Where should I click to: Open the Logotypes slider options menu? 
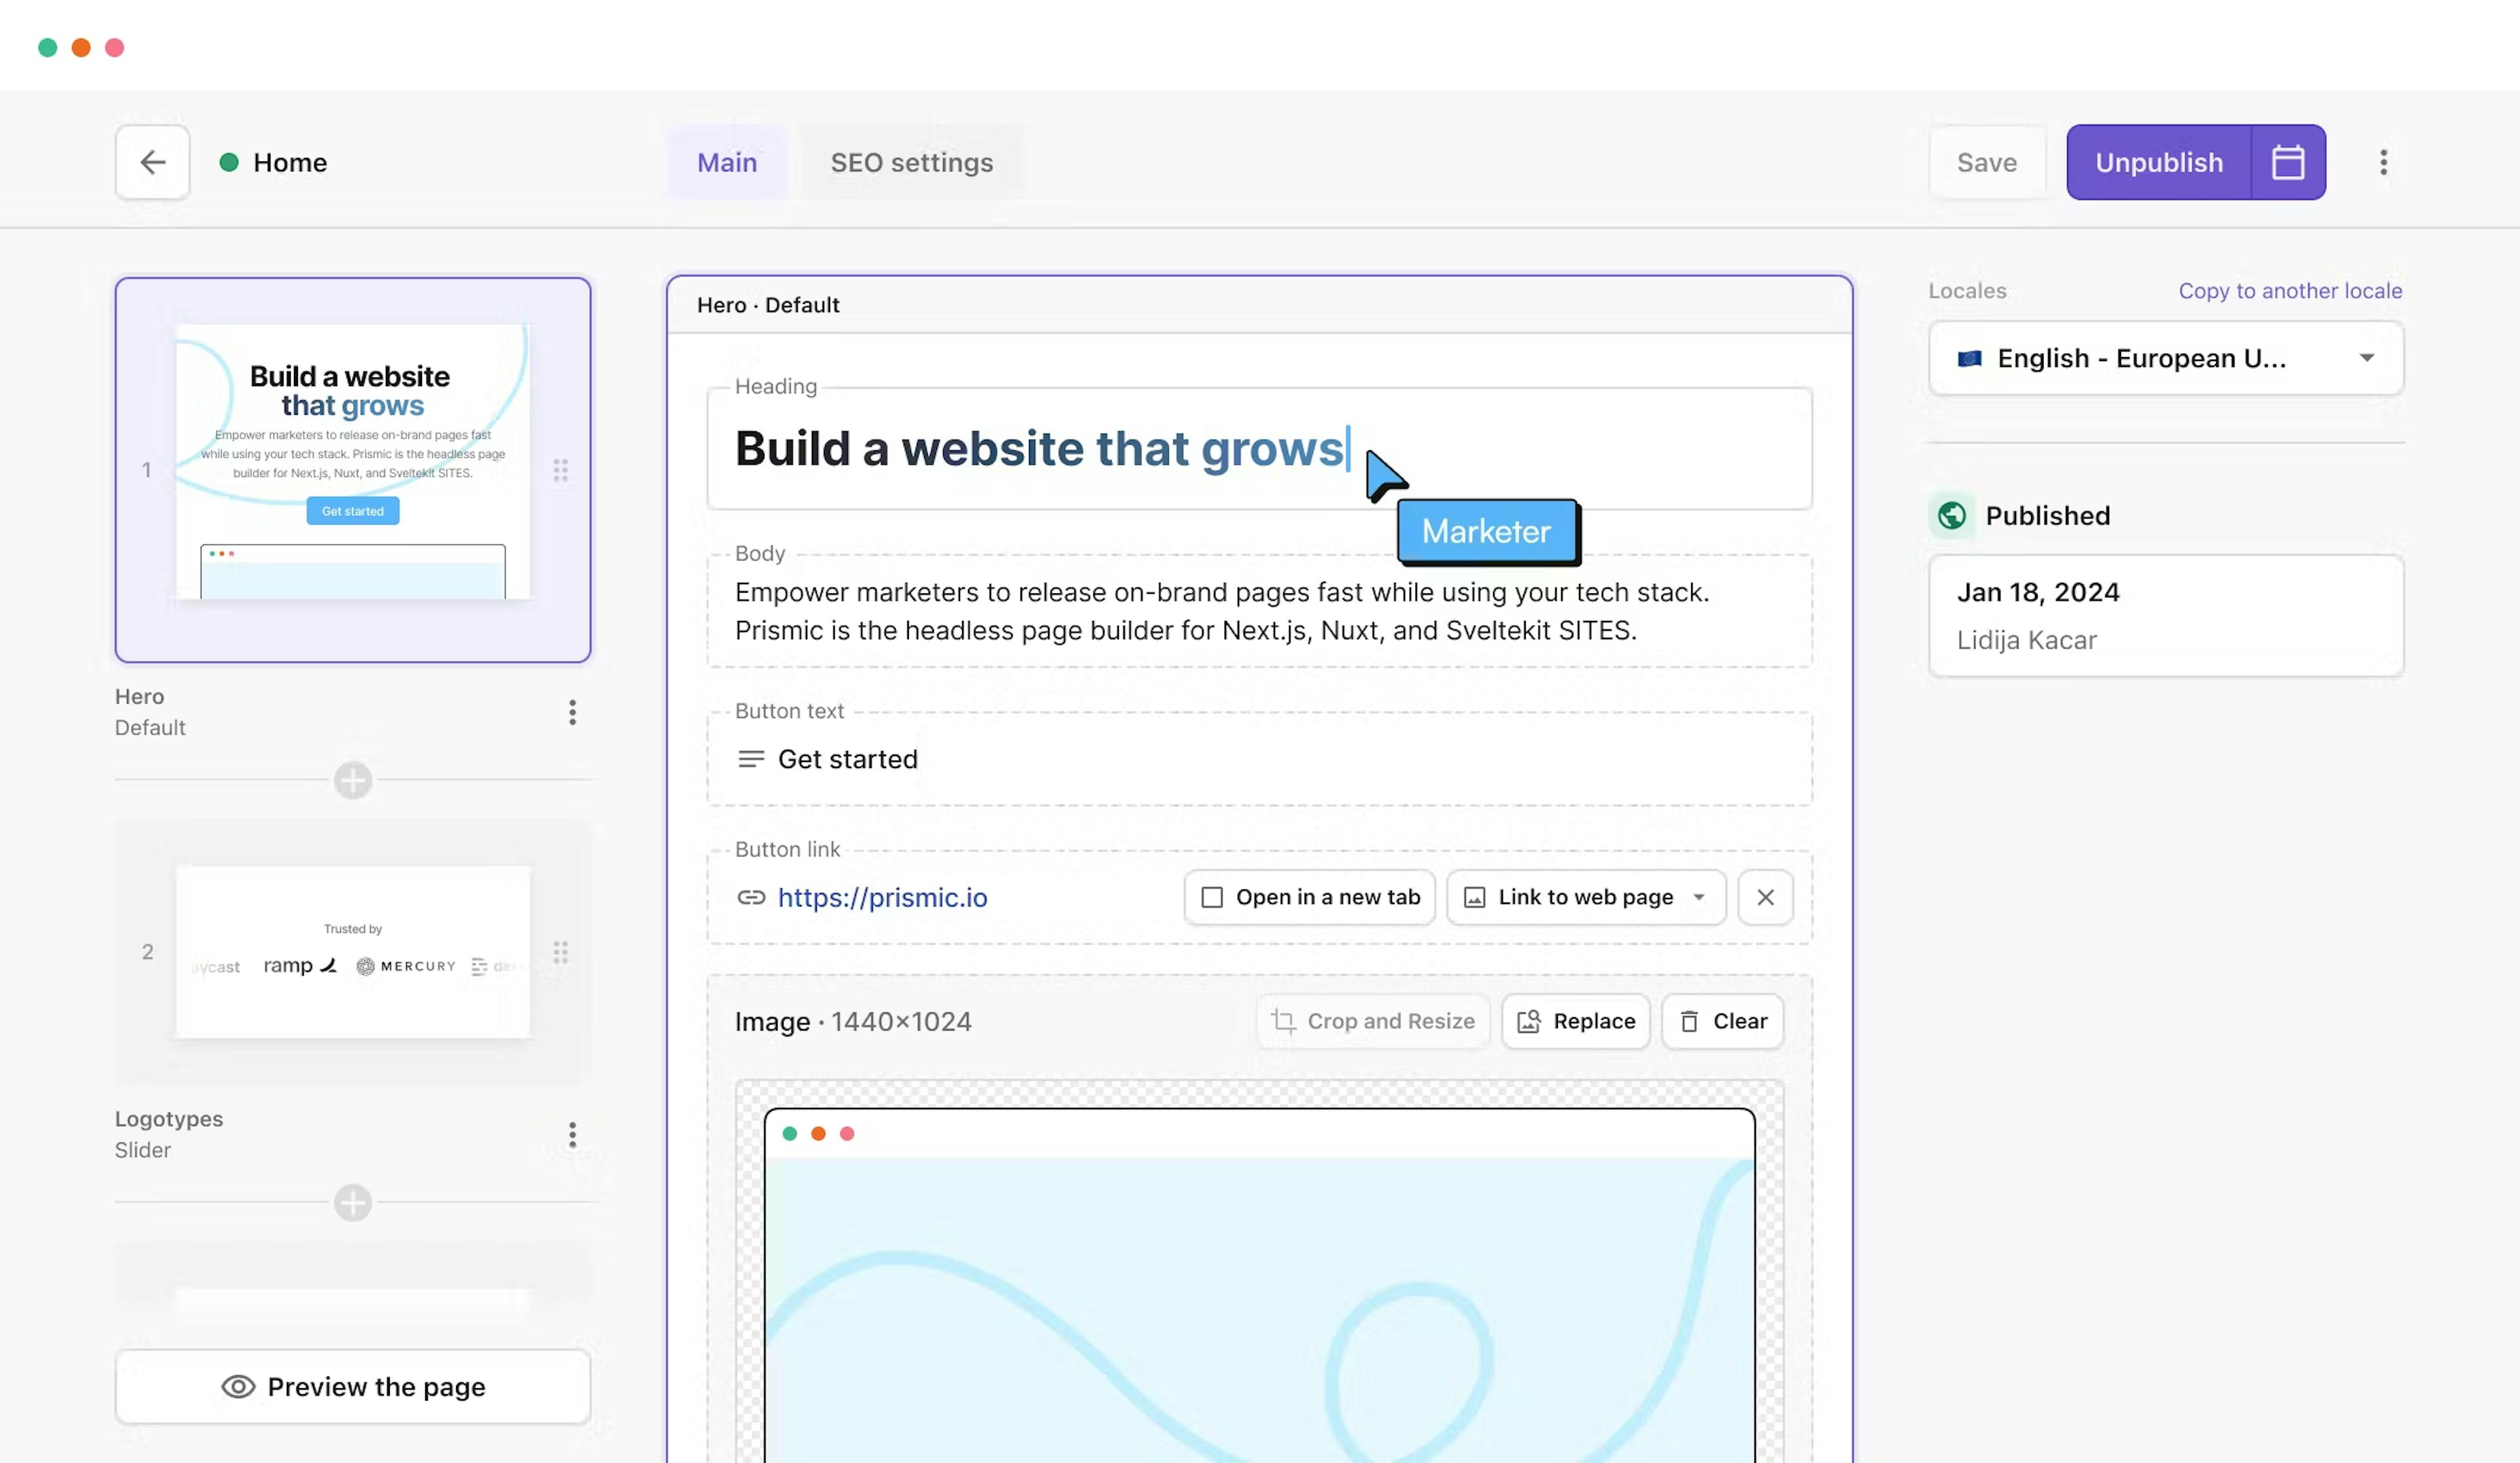pos(572,1134)
